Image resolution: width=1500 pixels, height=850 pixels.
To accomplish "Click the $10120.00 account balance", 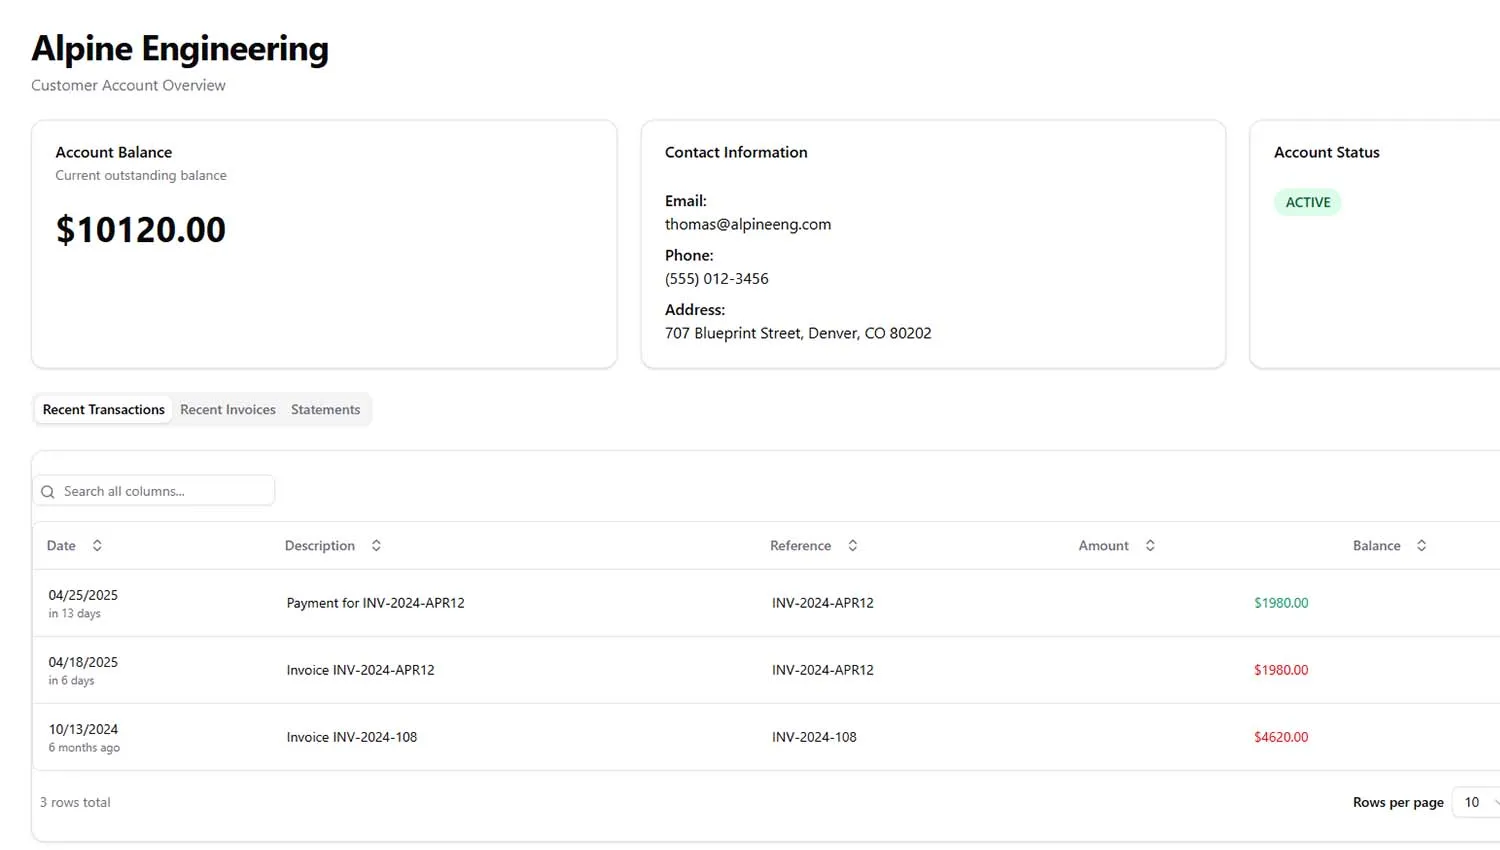I will [x=141, y=230].
